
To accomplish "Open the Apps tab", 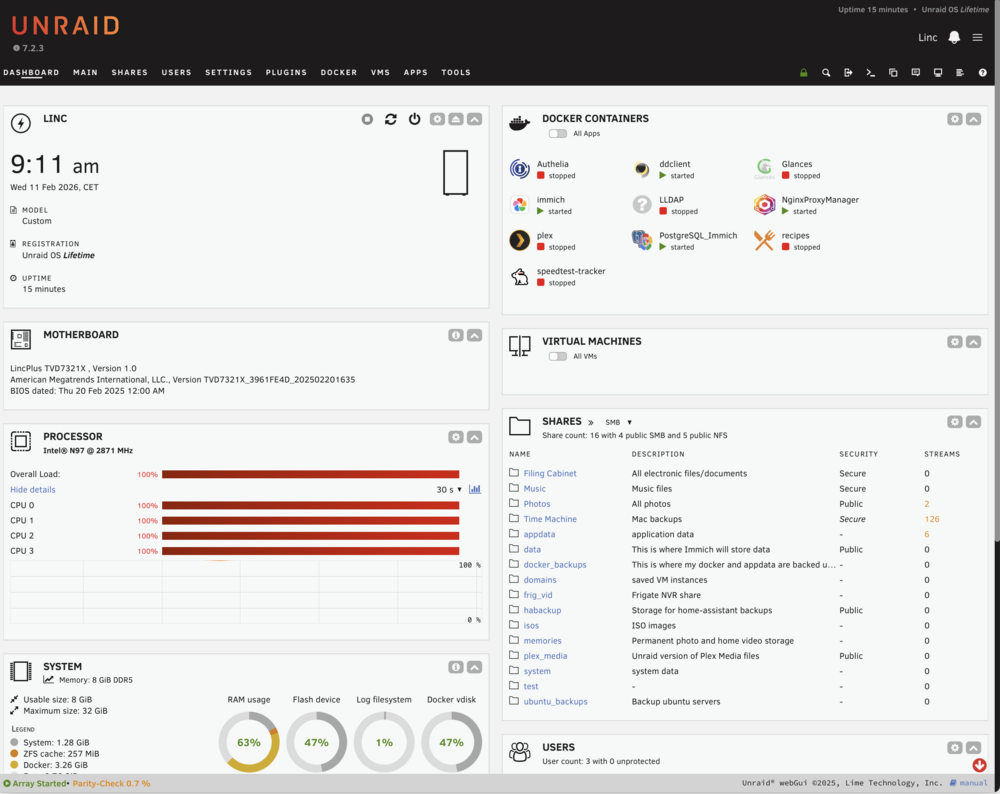I will tap(416, 73).
